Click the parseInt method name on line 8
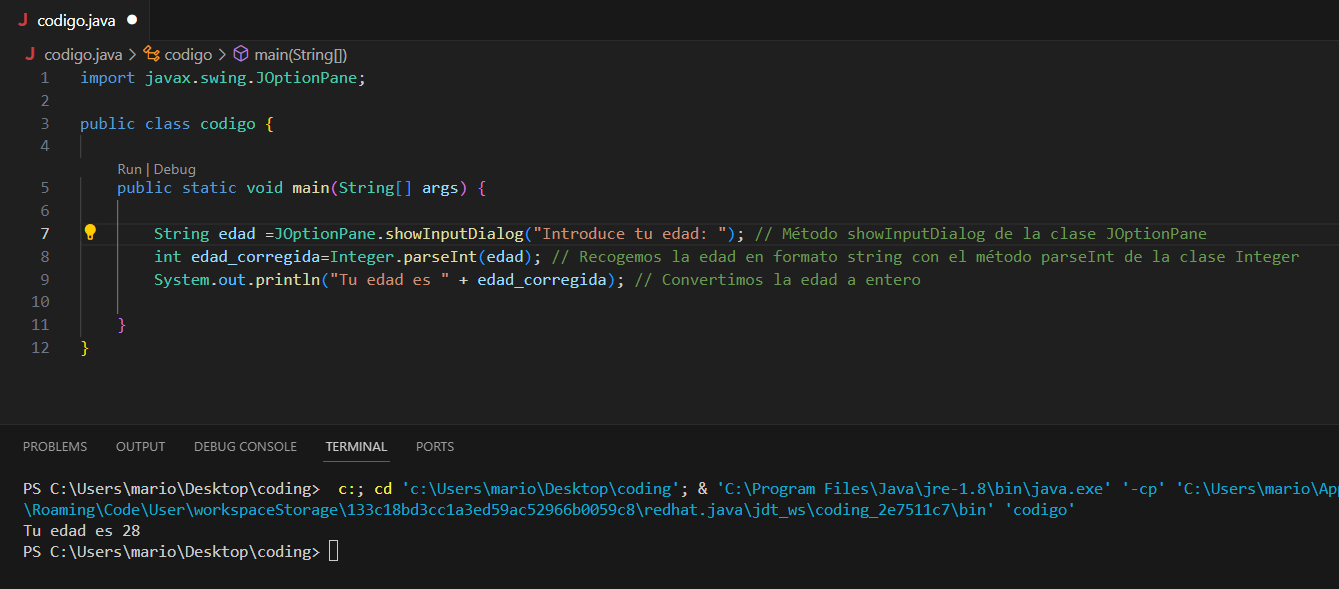Viewport: 1339px width, 589px height. coord(440,257)
